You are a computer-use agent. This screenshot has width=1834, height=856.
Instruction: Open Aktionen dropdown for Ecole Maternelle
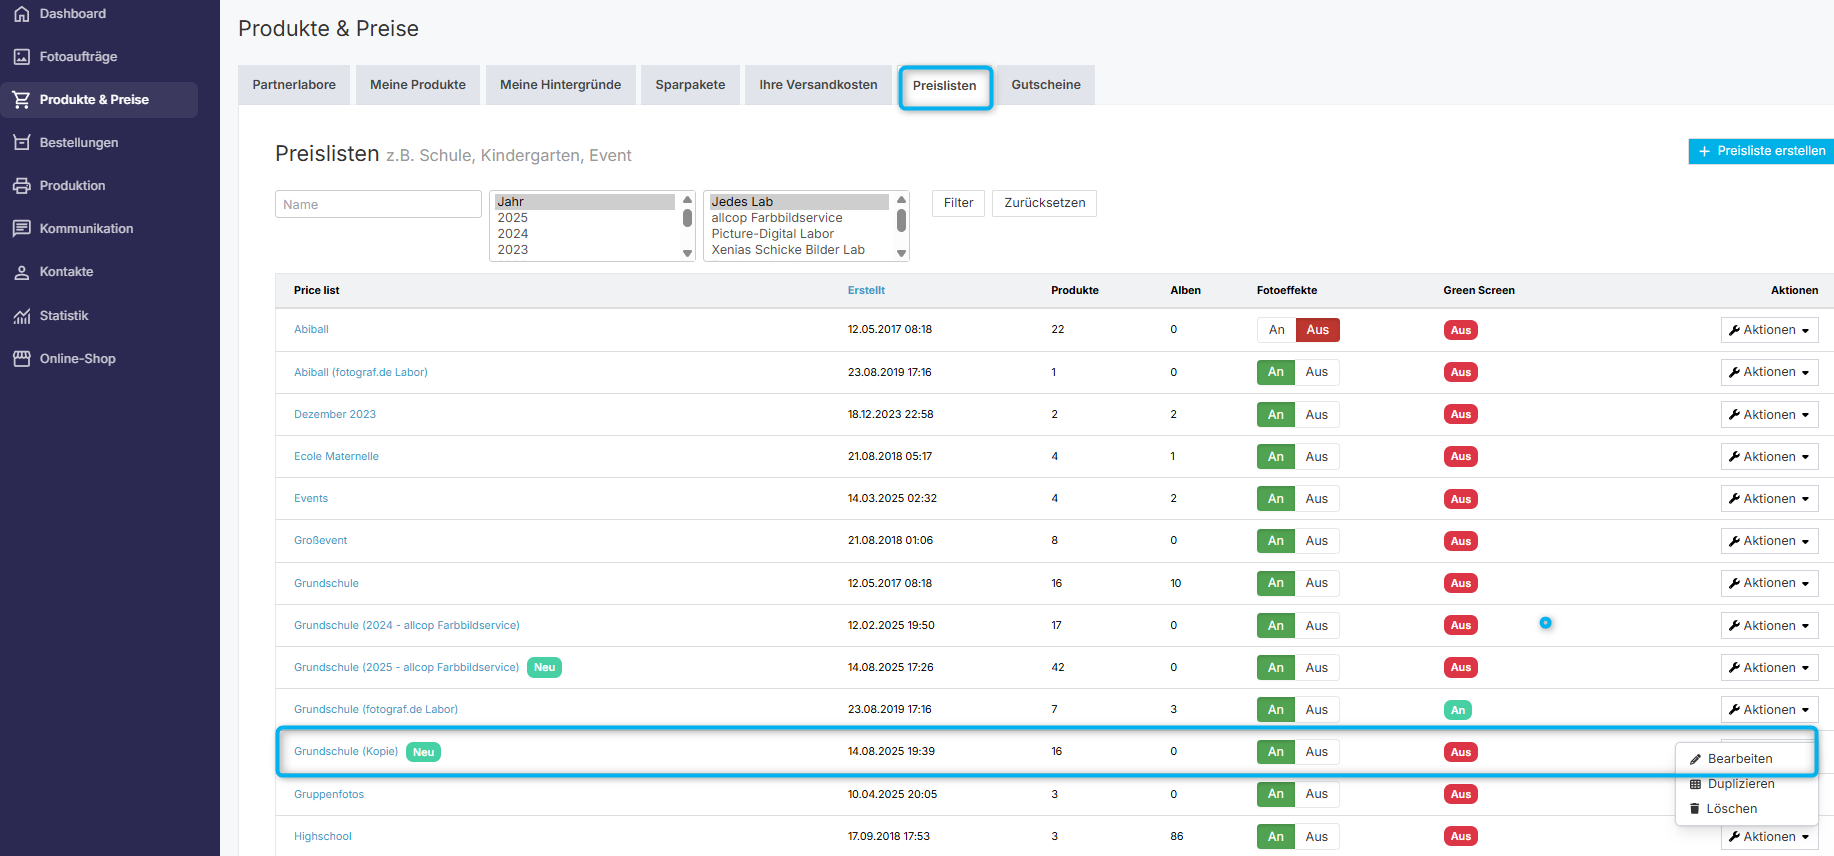coord(1769,457)
